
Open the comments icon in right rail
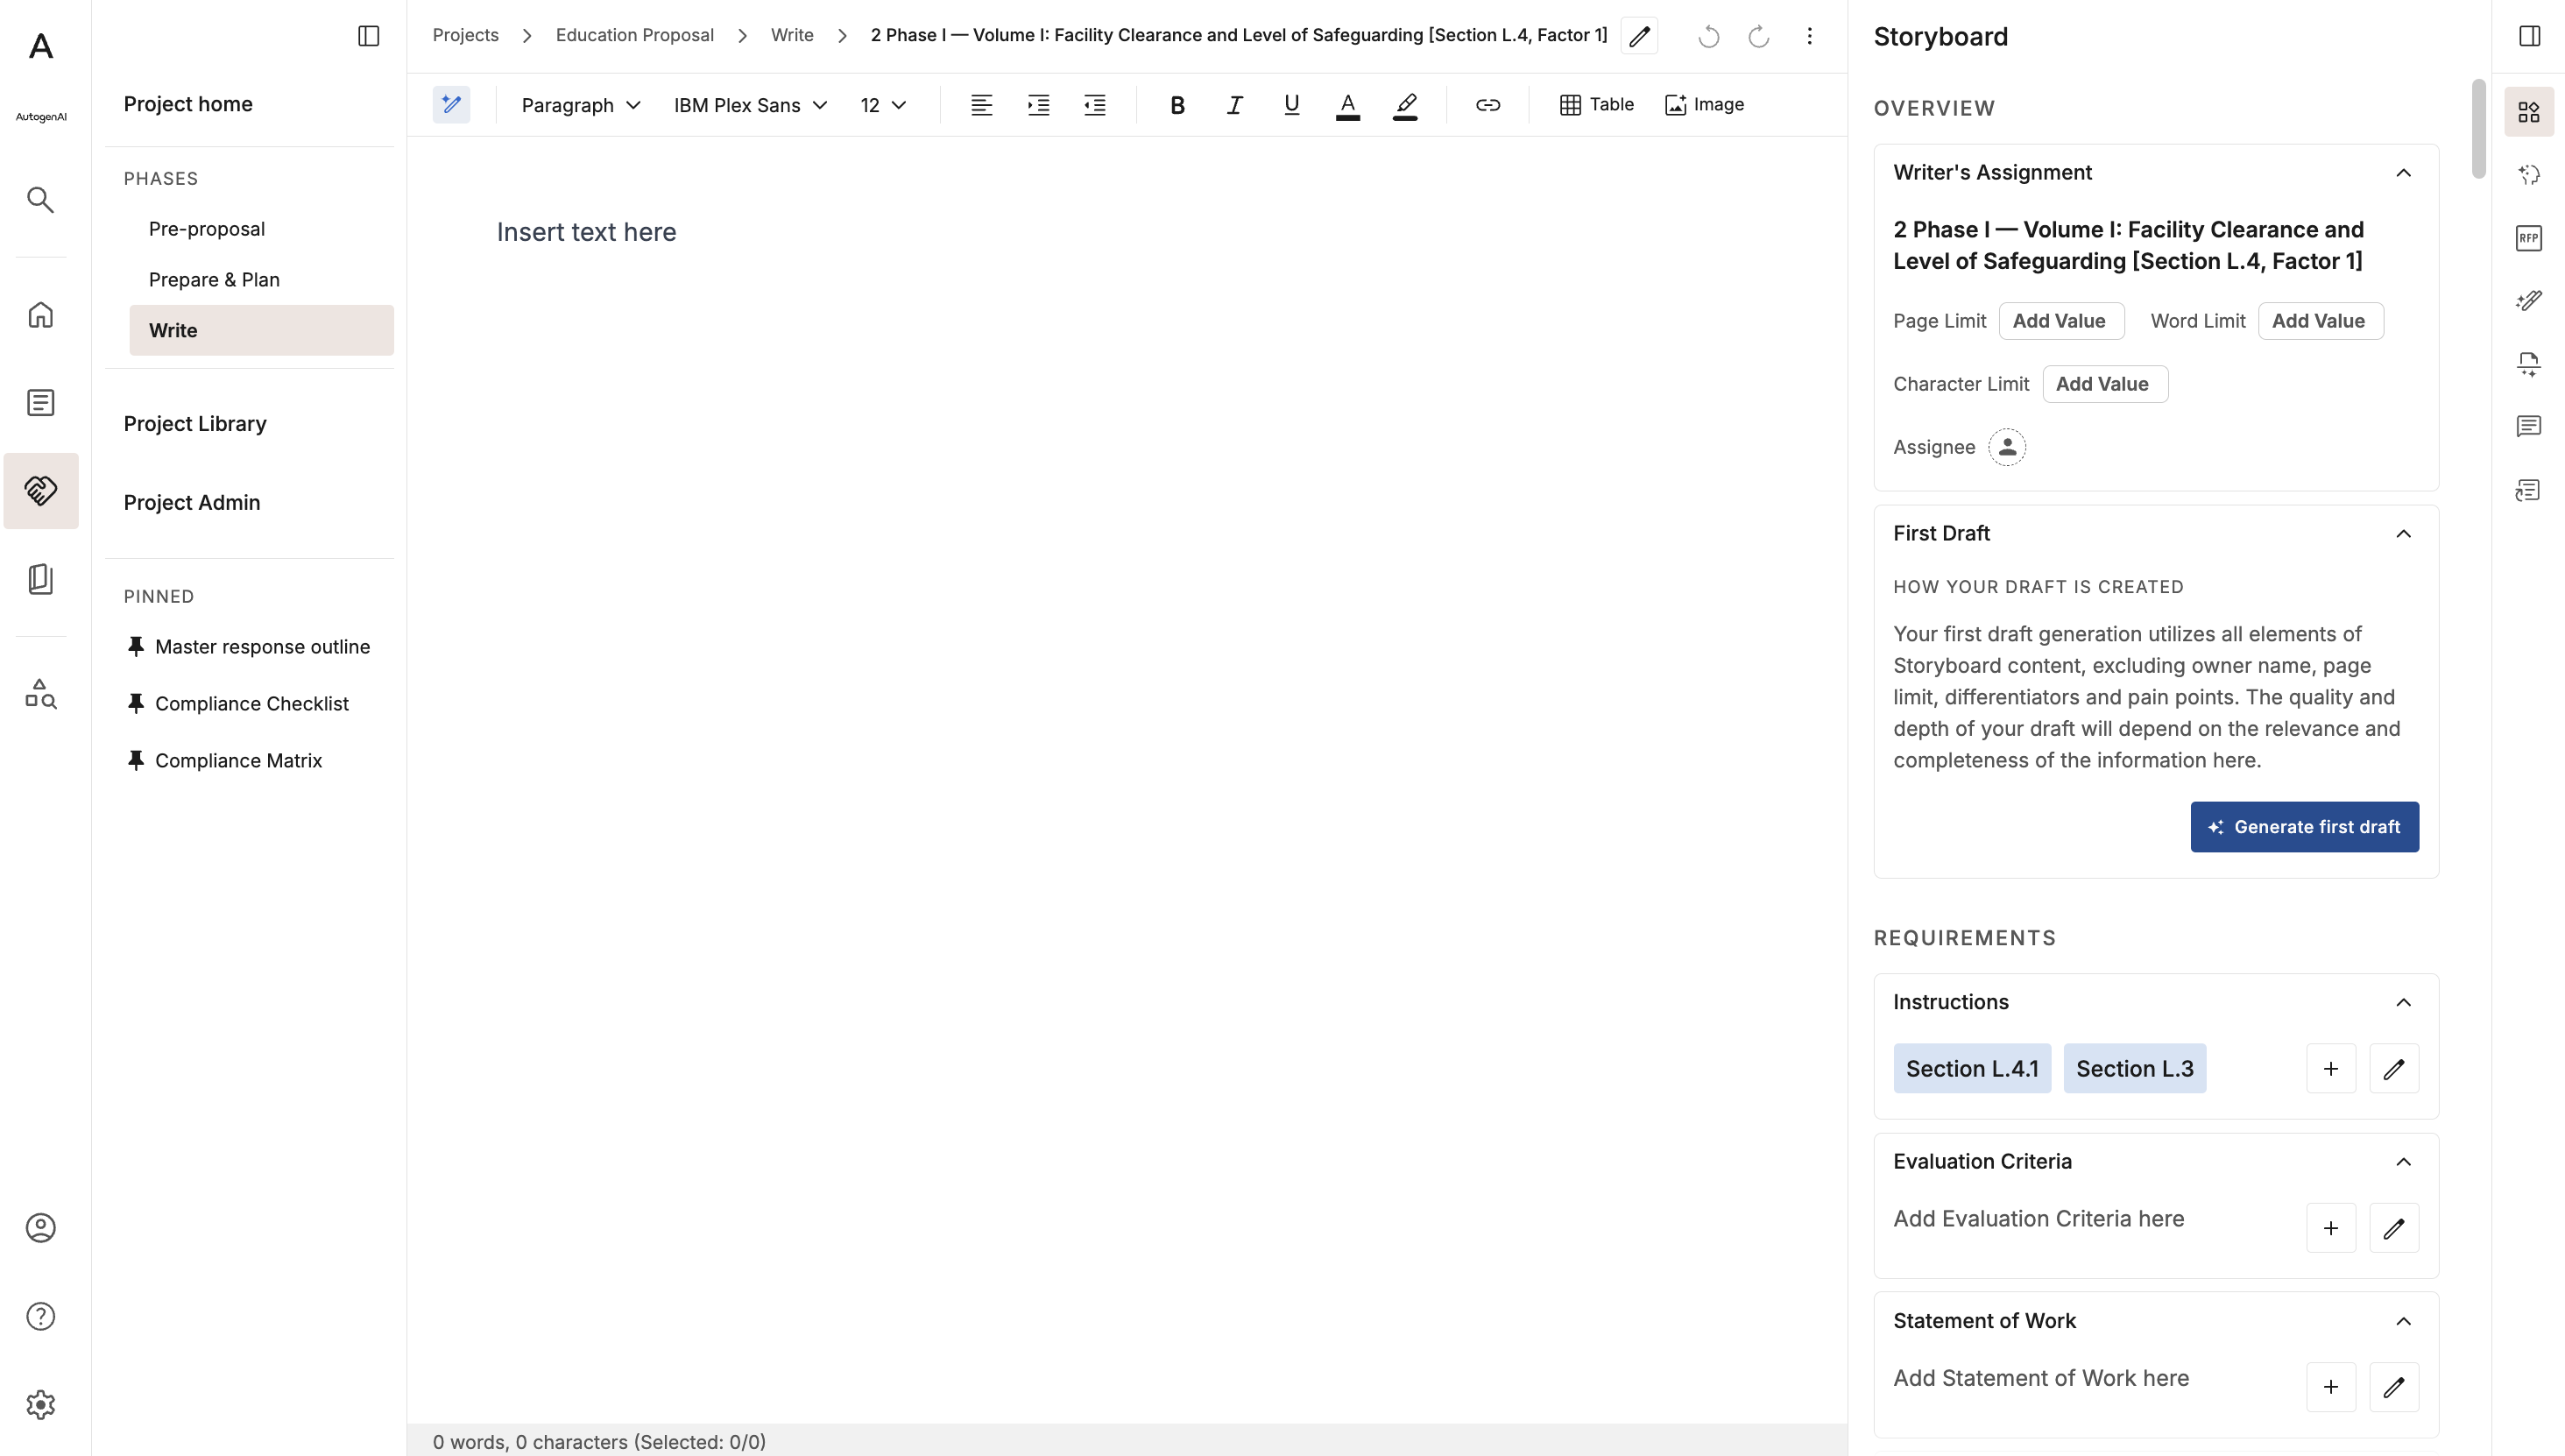pyautogui.click(x=2528, y=427)
